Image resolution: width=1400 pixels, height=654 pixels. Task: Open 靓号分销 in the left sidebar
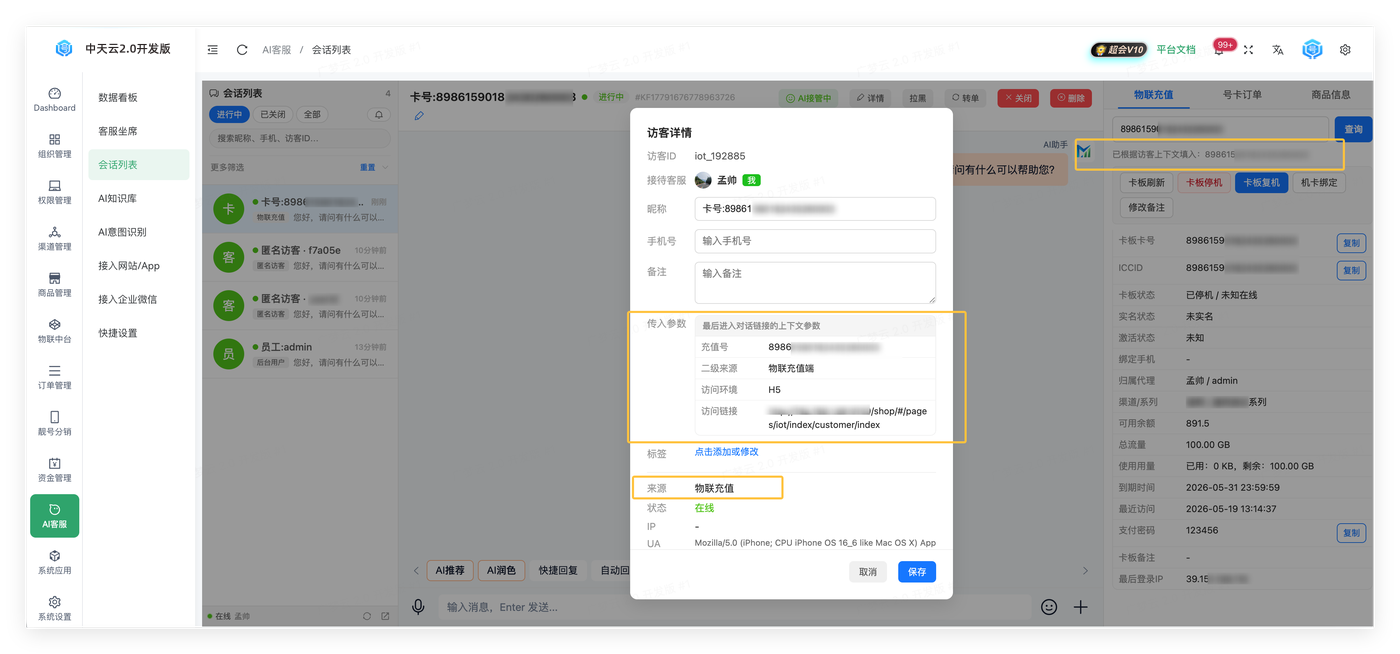[54, 423]
